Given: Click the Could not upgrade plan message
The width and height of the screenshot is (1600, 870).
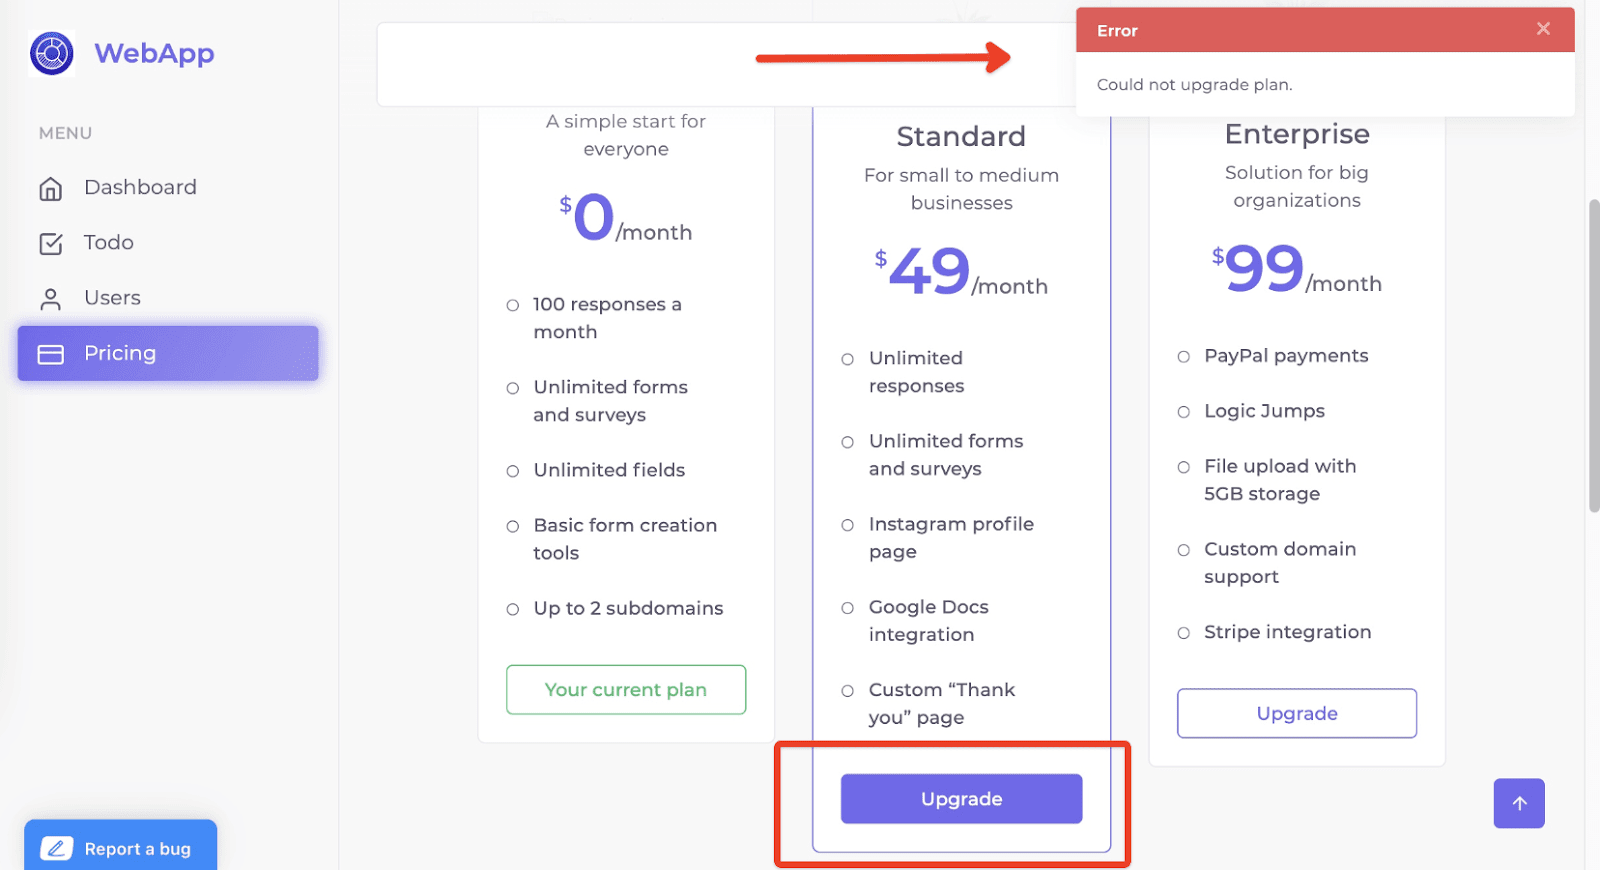Looking at the screenshot, I should (1194, 85).
